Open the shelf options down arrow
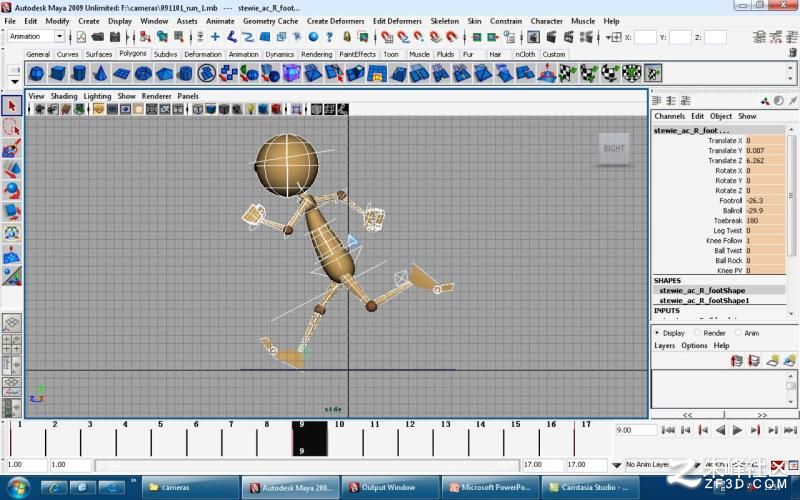 15,82
